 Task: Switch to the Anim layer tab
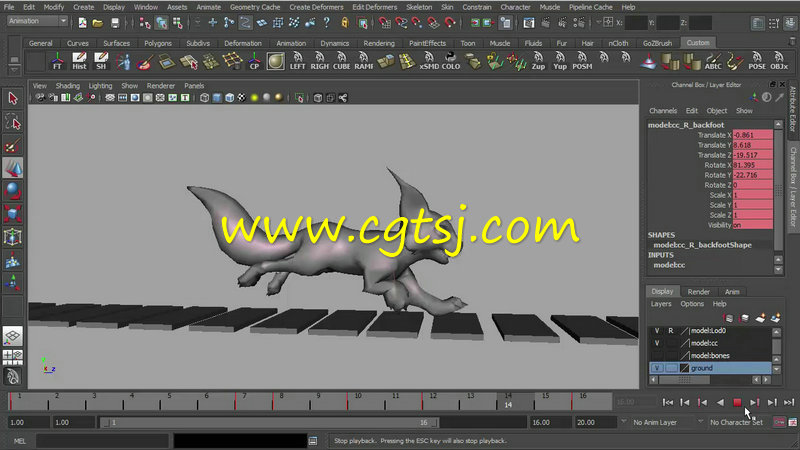[732, 292]
